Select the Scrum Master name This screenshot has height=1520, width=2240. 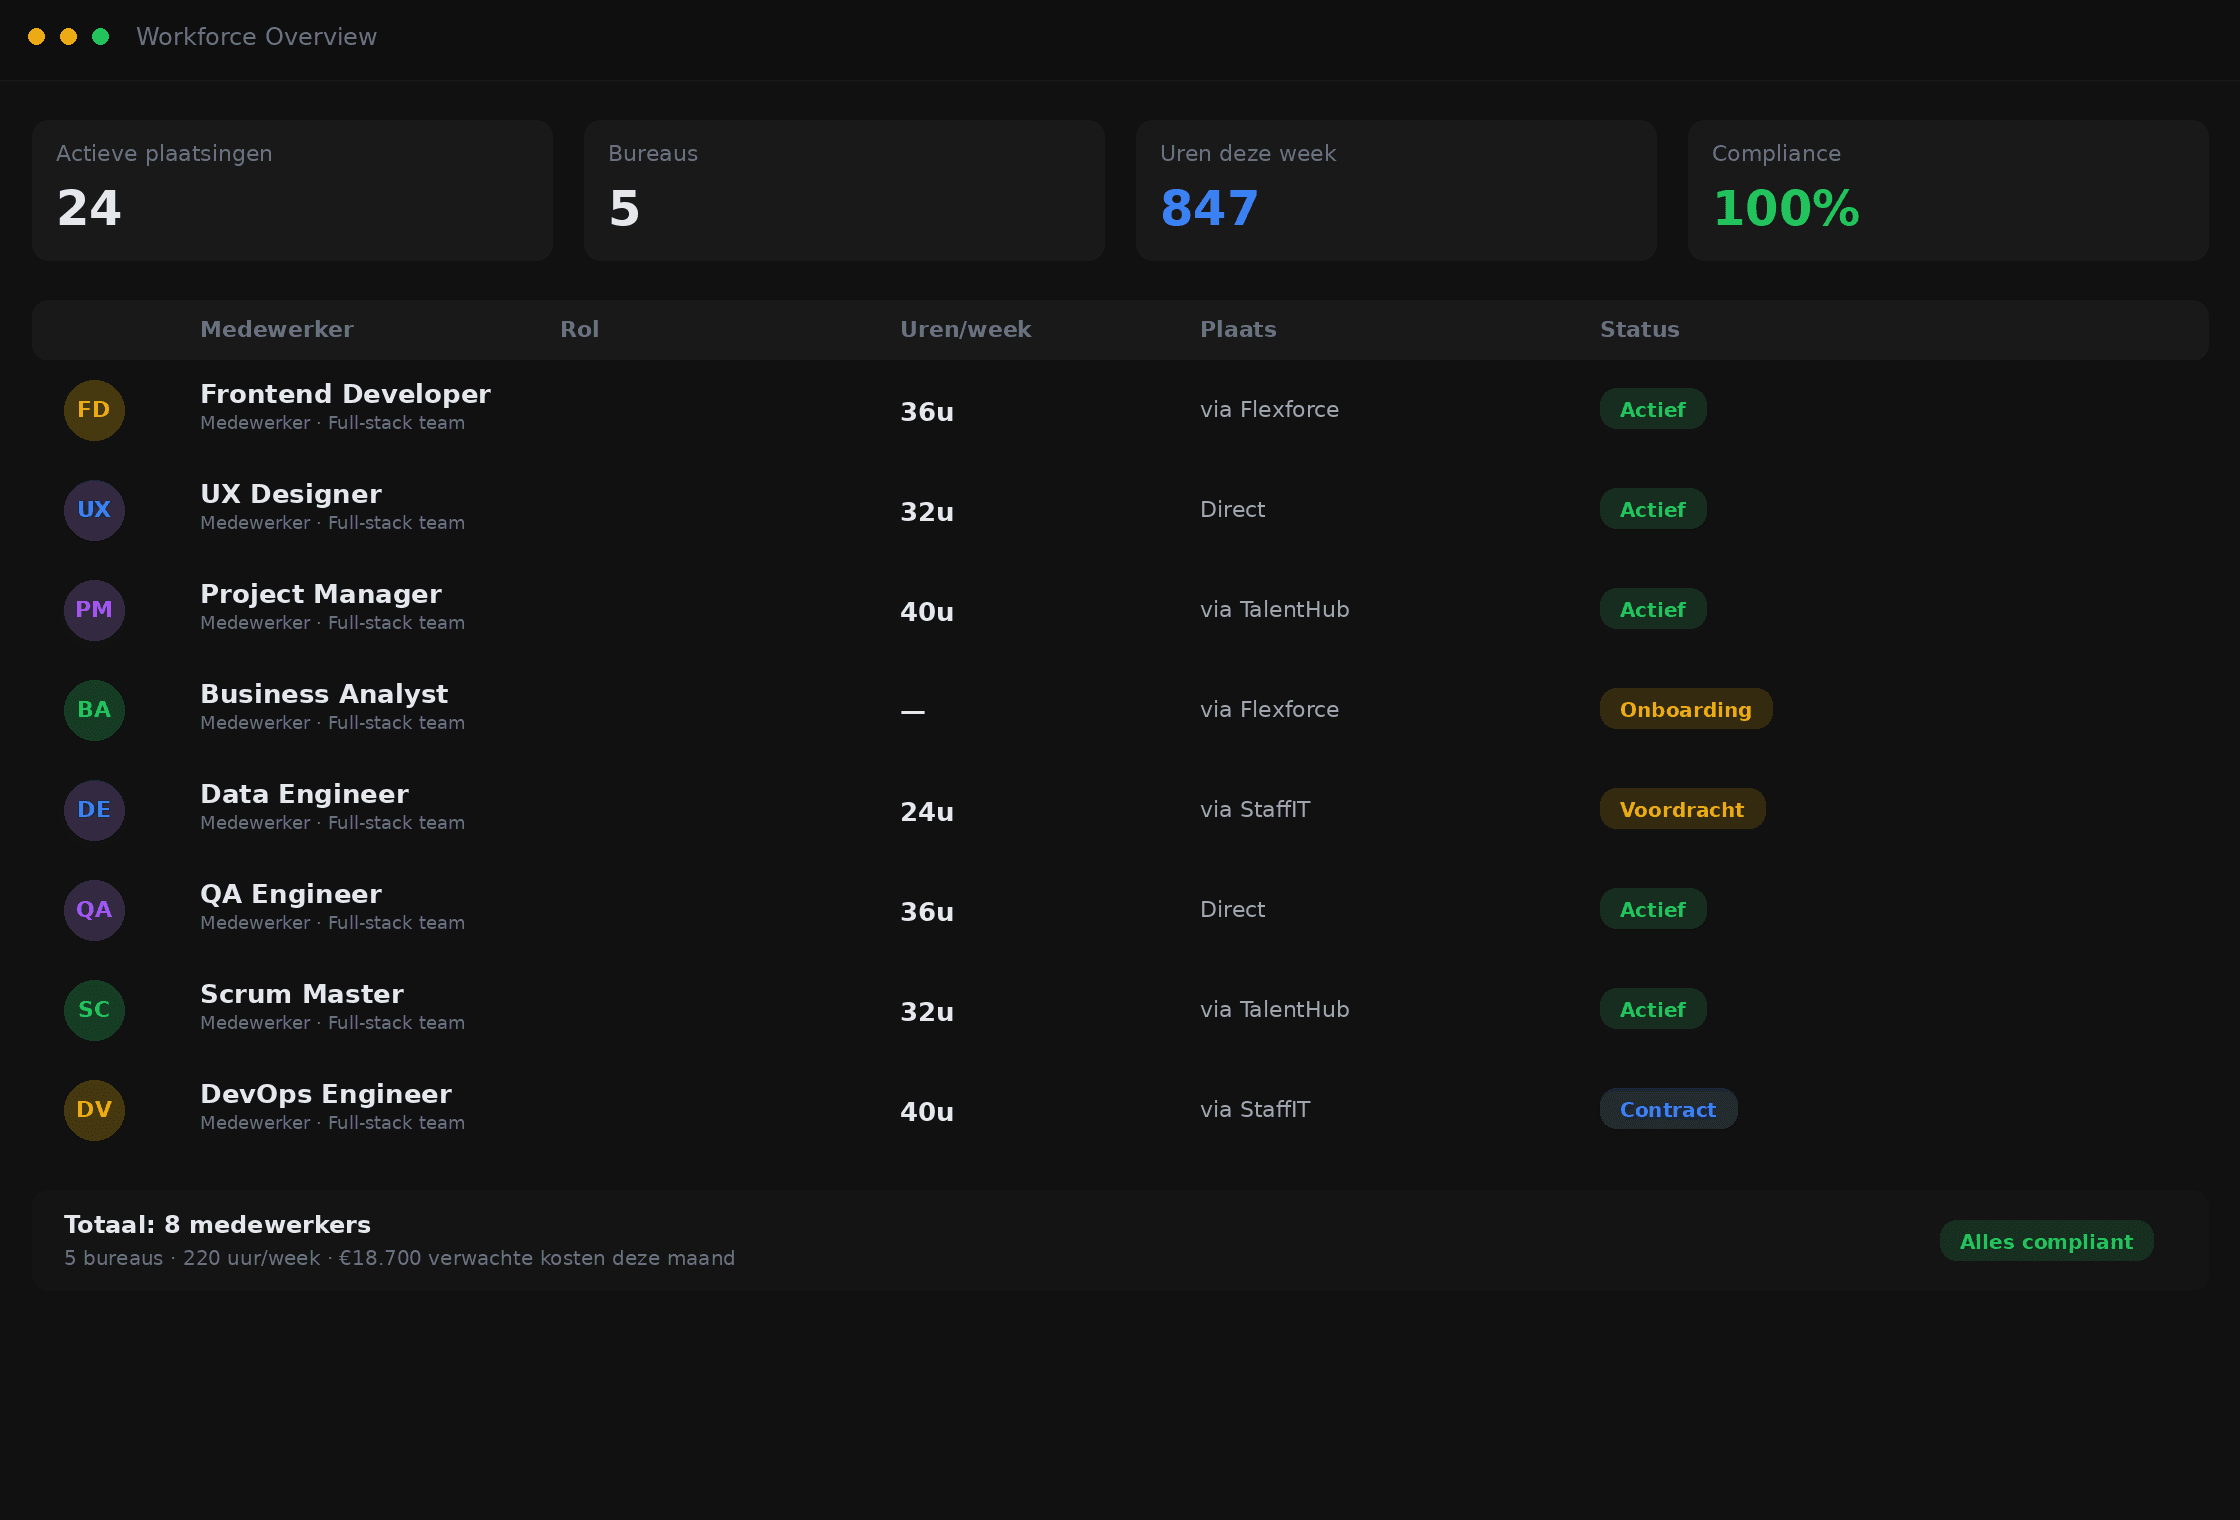pyautogui.click(x=302, y=994)
